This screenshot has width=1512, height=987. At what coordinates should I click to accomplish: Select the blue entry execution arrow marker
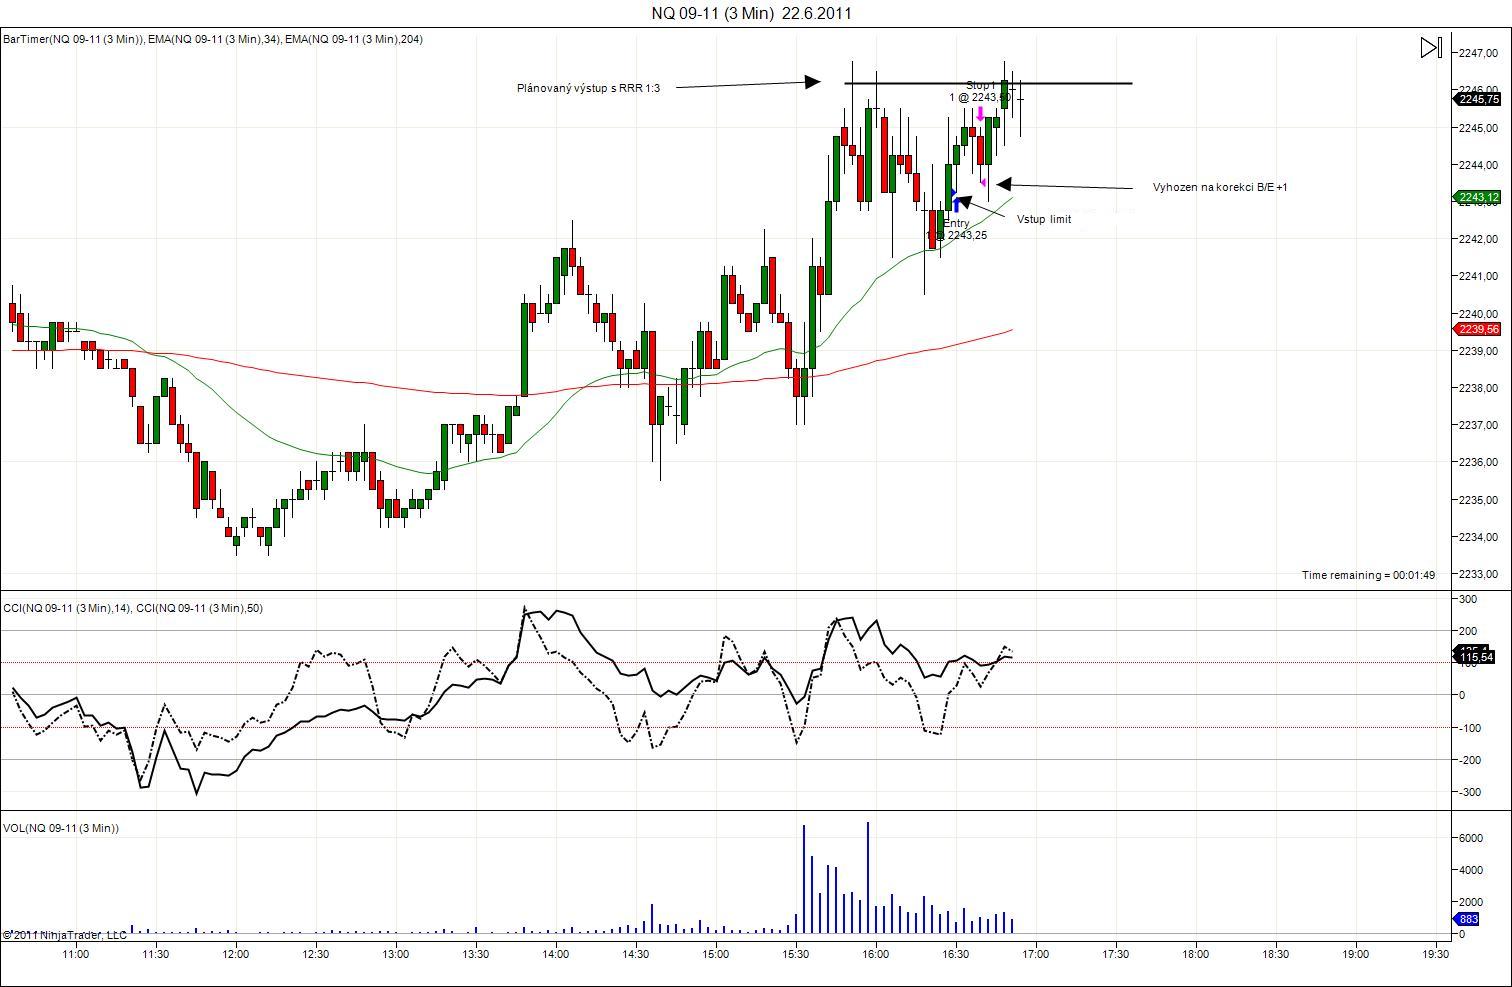[956, 206]
